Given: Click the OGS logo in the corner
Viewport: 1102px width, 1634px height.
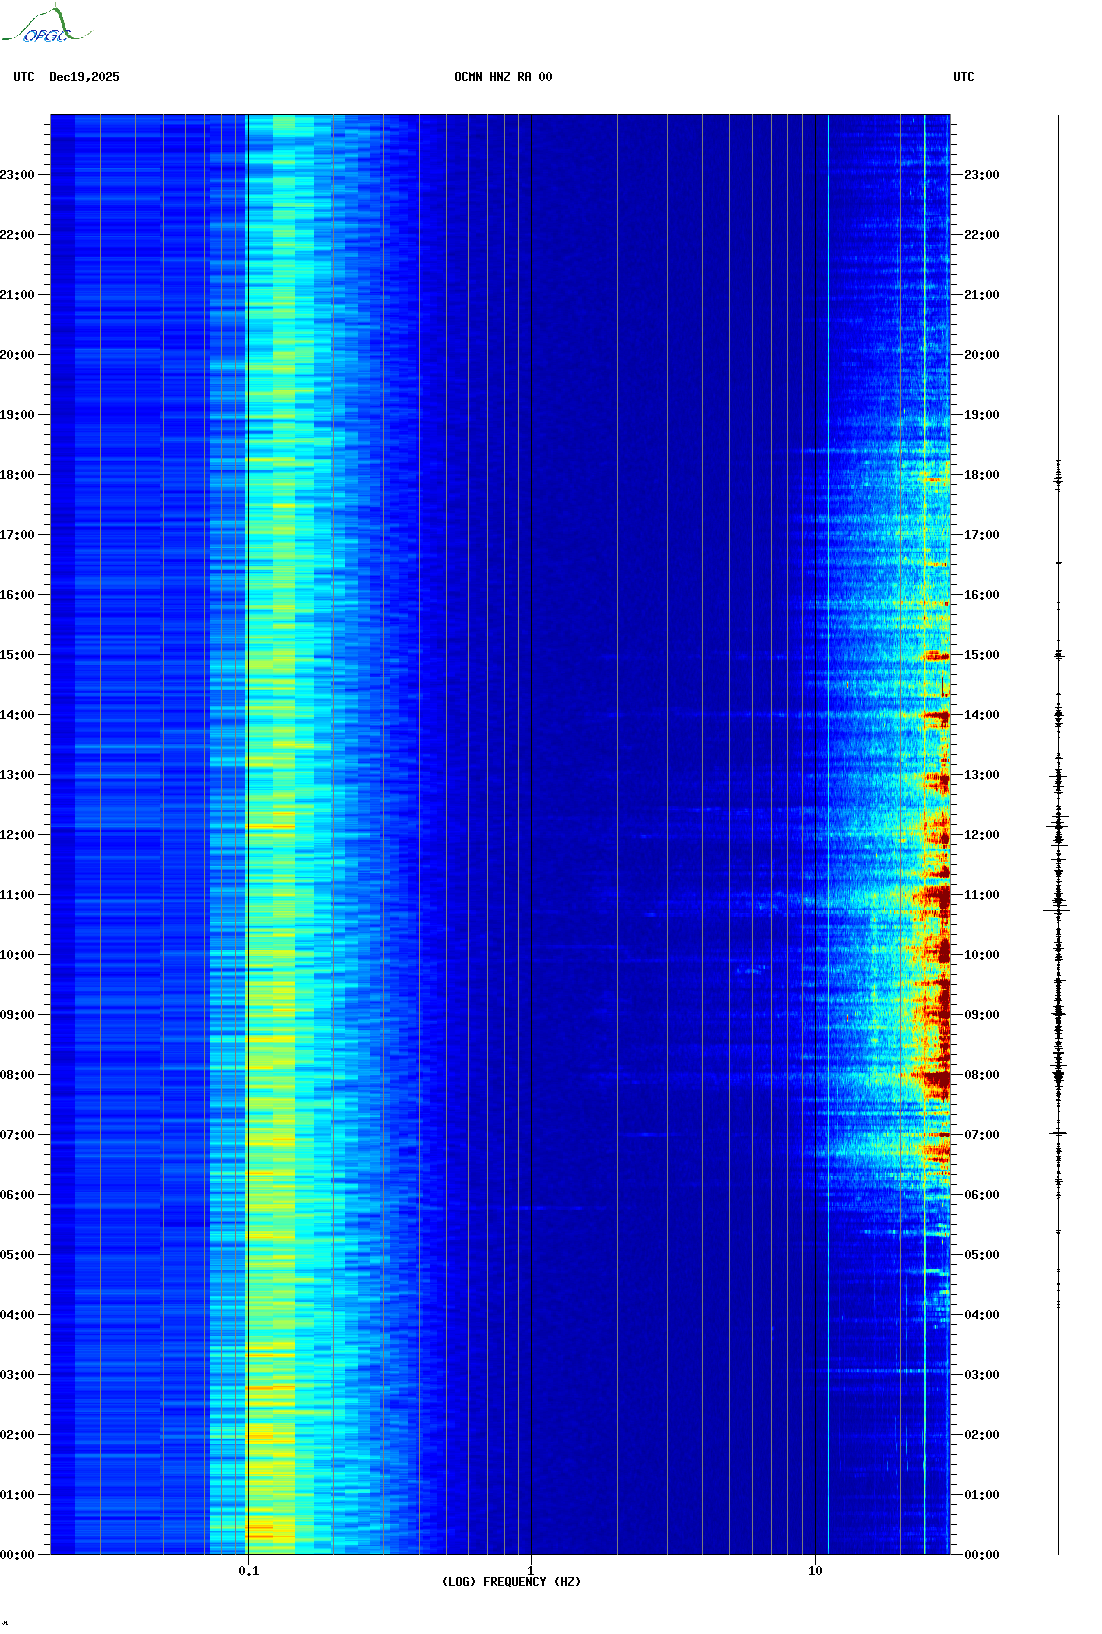Looking at the screenshot, I should 46,26.
